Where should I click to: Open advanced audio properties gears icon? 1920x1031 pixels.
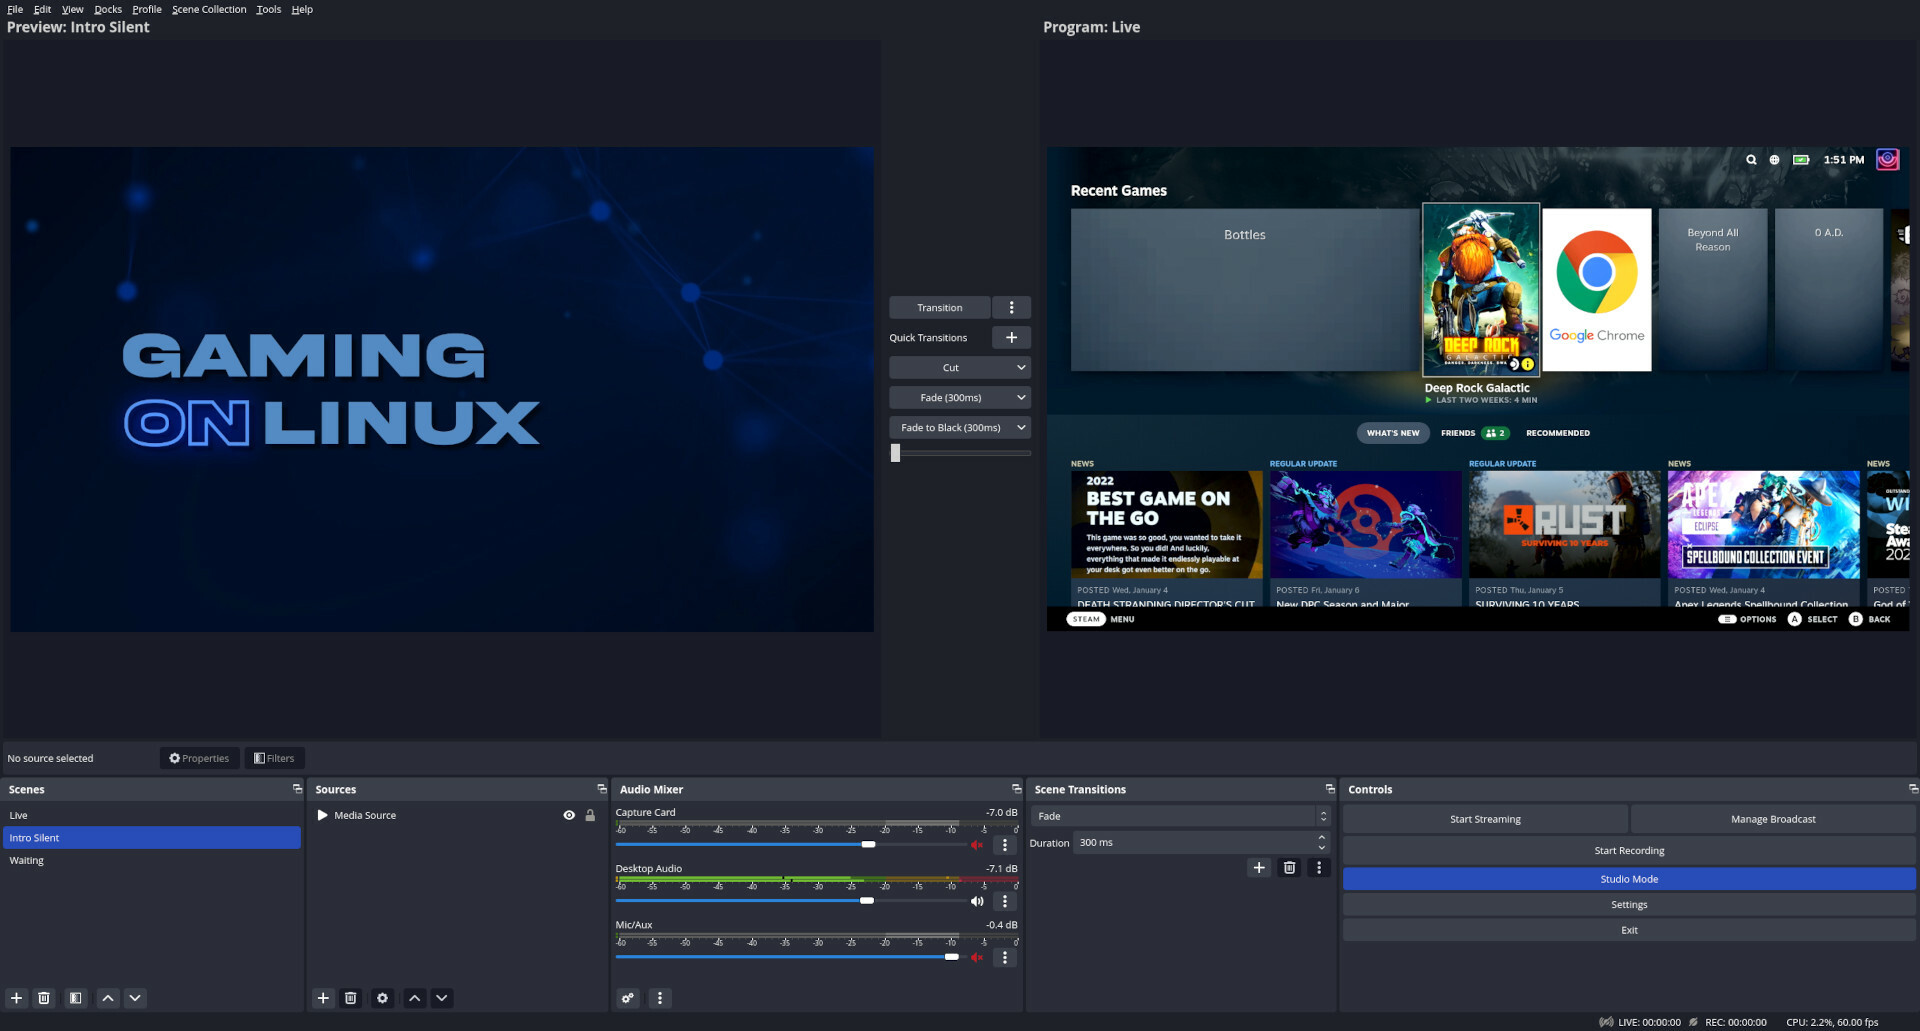(x=628, y=998)
